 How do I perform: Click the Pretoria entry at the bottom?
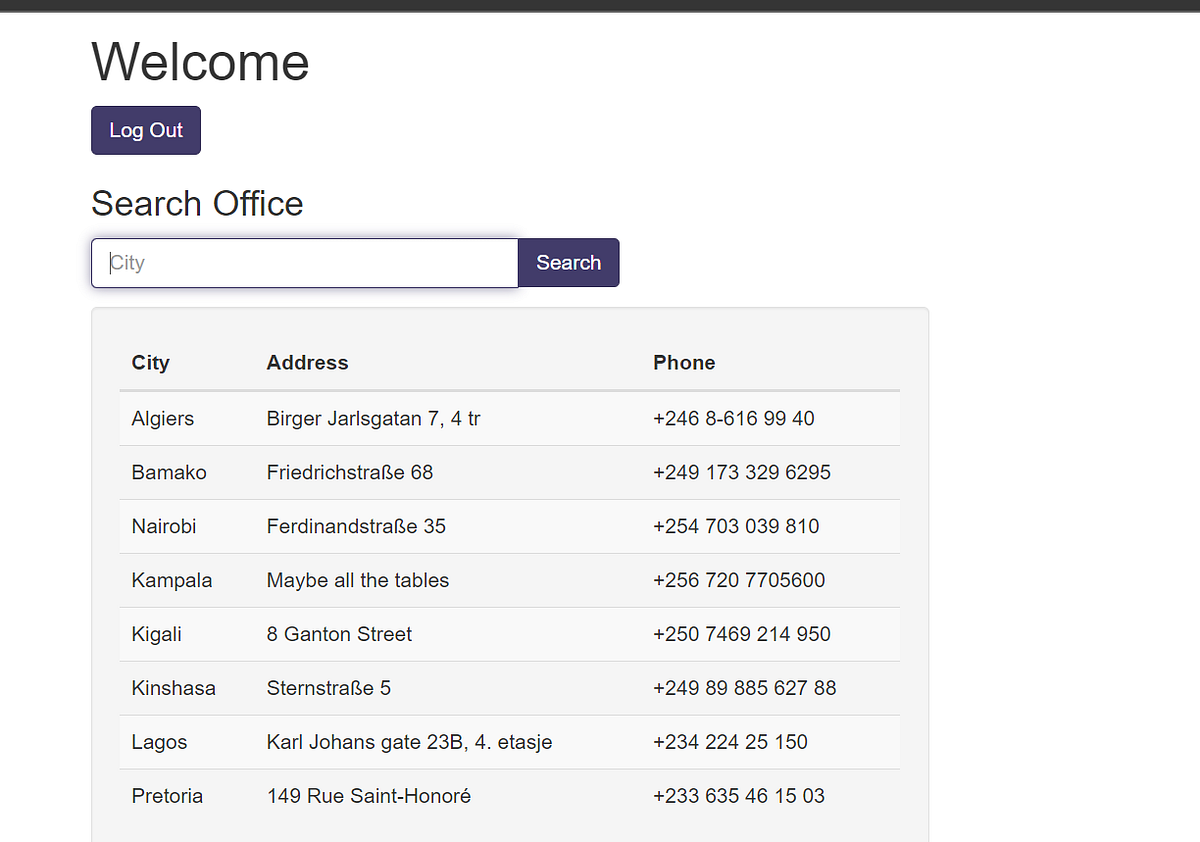tap(167, 796)
